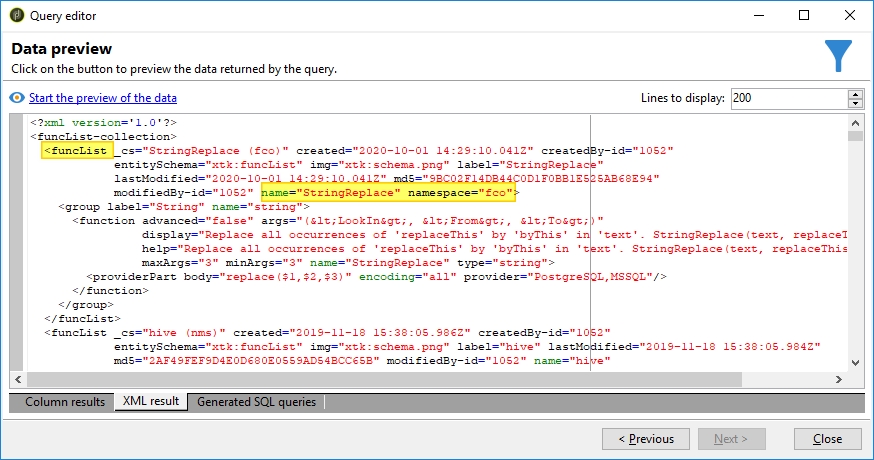Close the window using the title bar X
This screenshot has width=874, height=460.
[x=850, y=16]
